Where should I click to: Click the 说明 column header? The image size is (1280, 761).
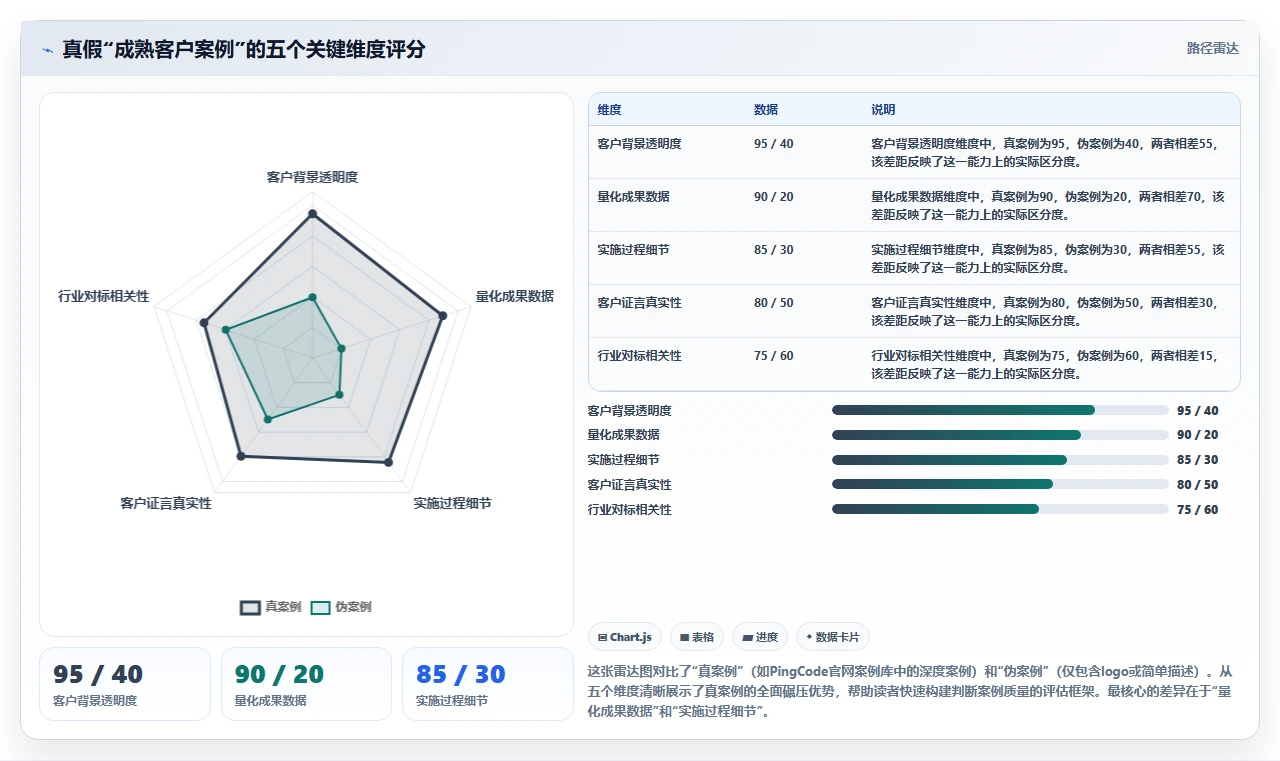click(x=883, y=110)
